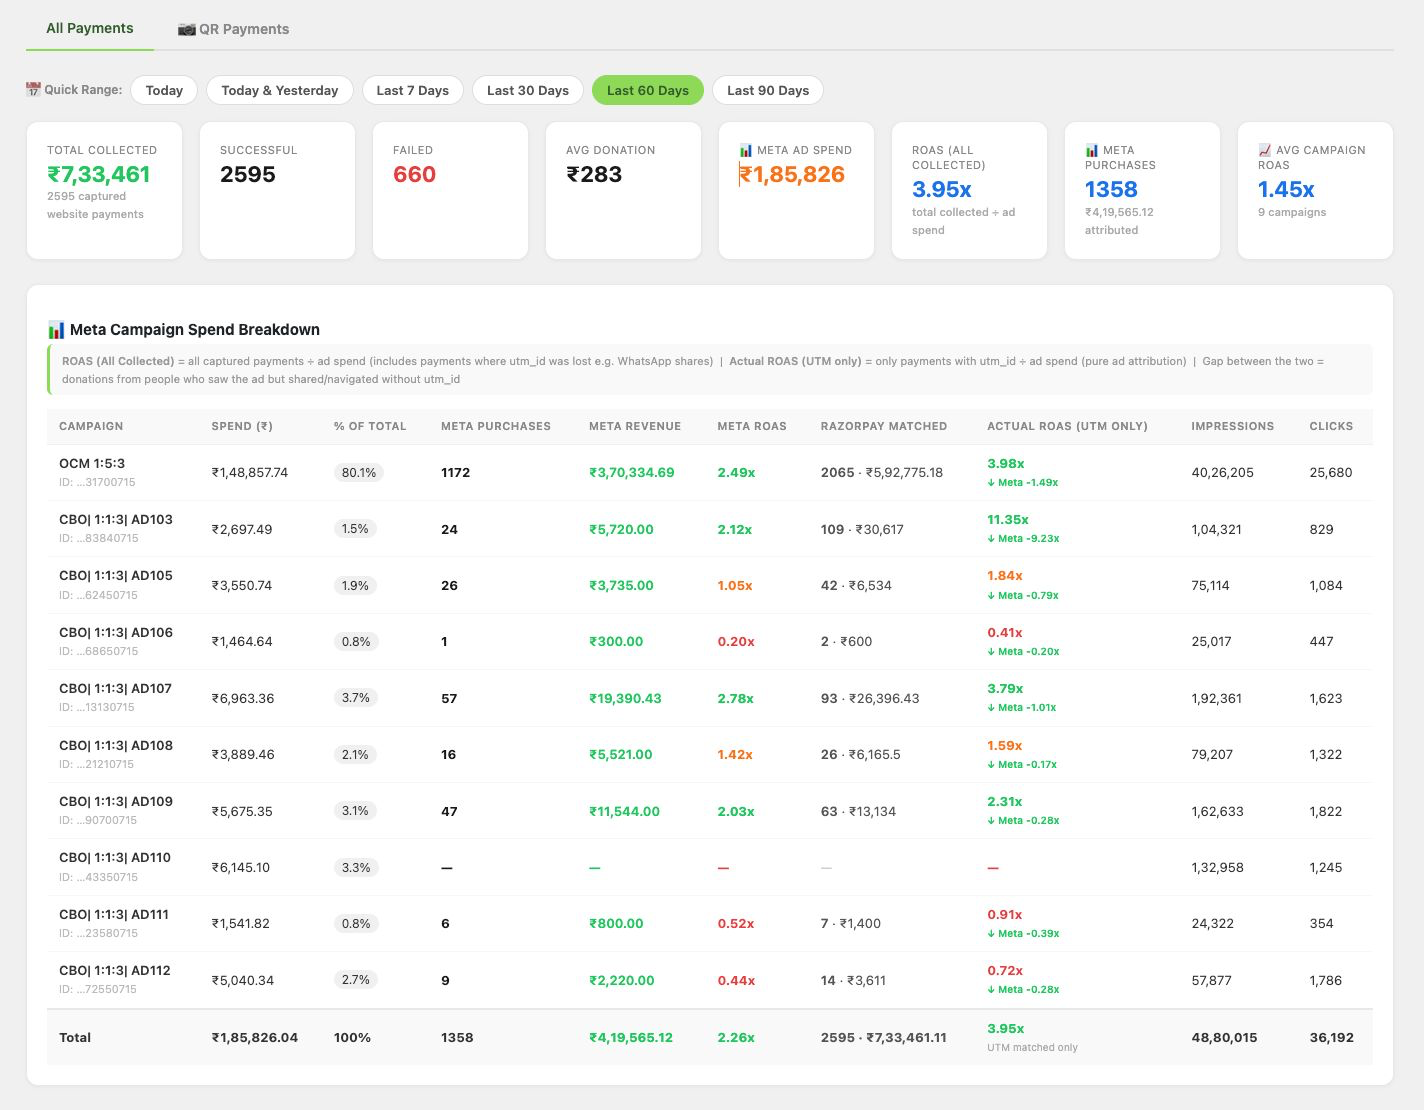Click the camera icon on QR Payments tab

tap(186, 29)
